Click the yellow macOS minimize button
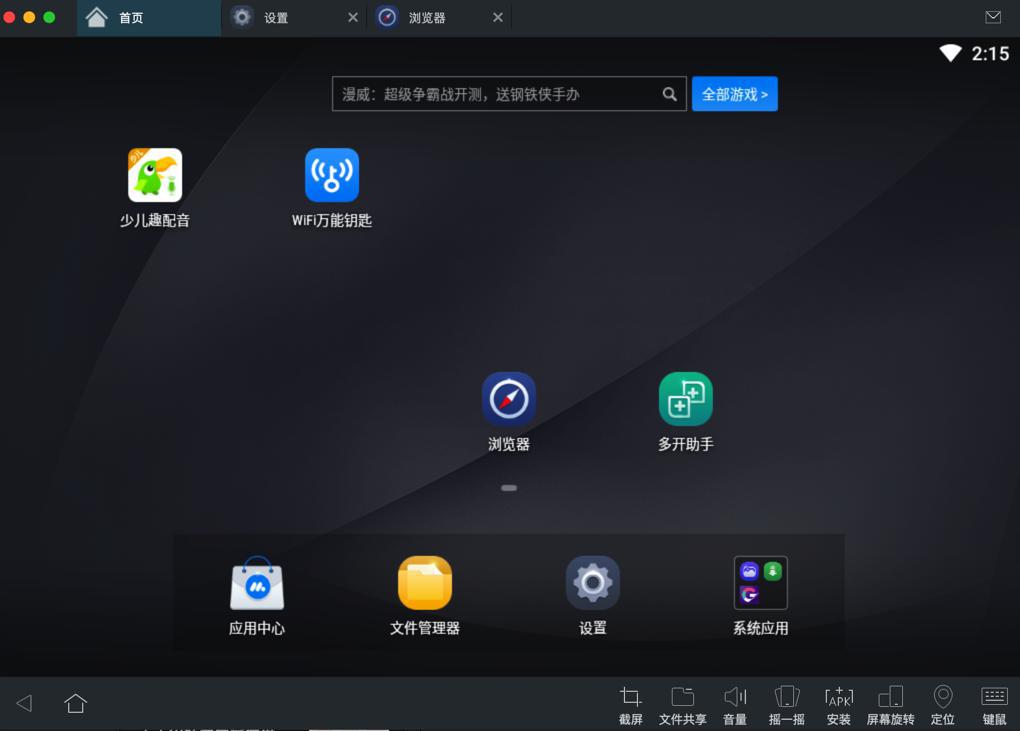Viewport: 1020px width, 731px height. [29, 18]
